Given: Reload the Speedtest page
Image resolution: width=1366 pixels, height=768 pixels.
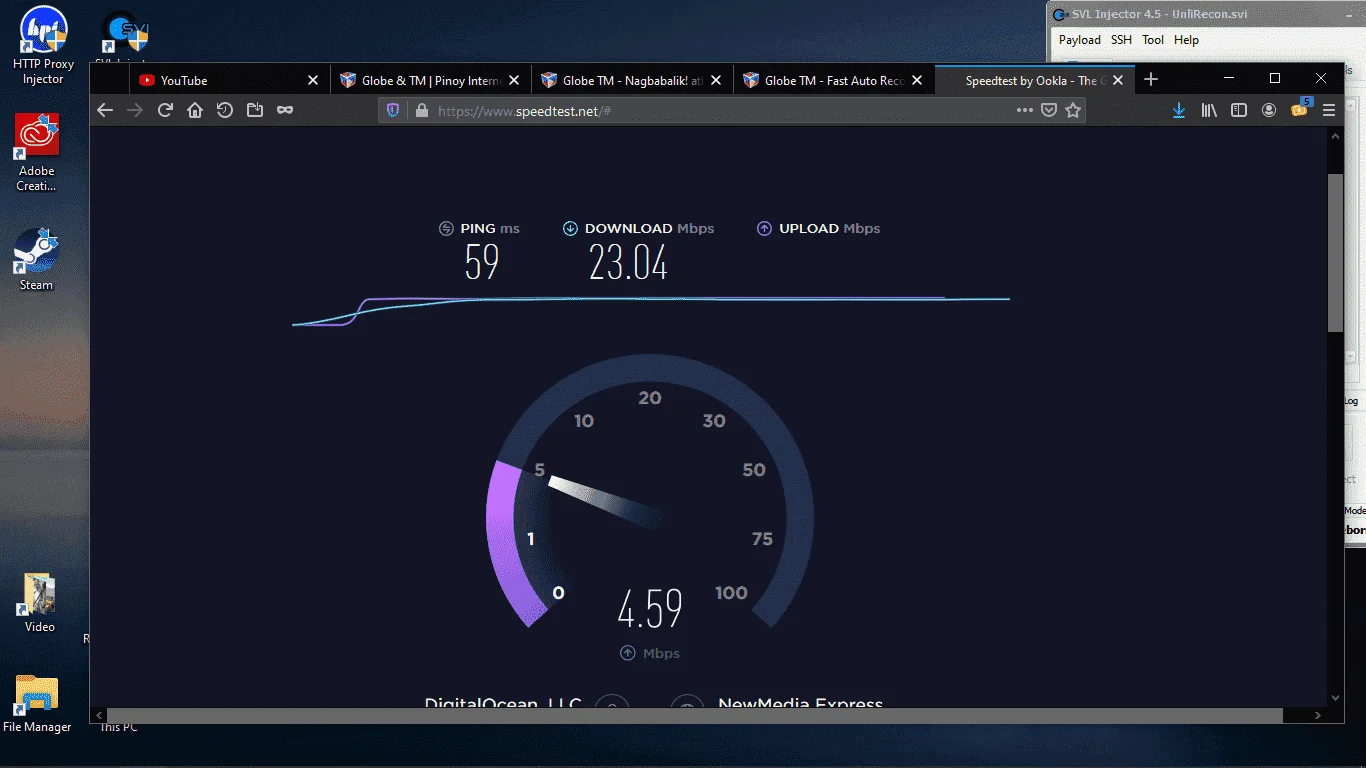Looking at the screenshot, I should coord(165,110).
